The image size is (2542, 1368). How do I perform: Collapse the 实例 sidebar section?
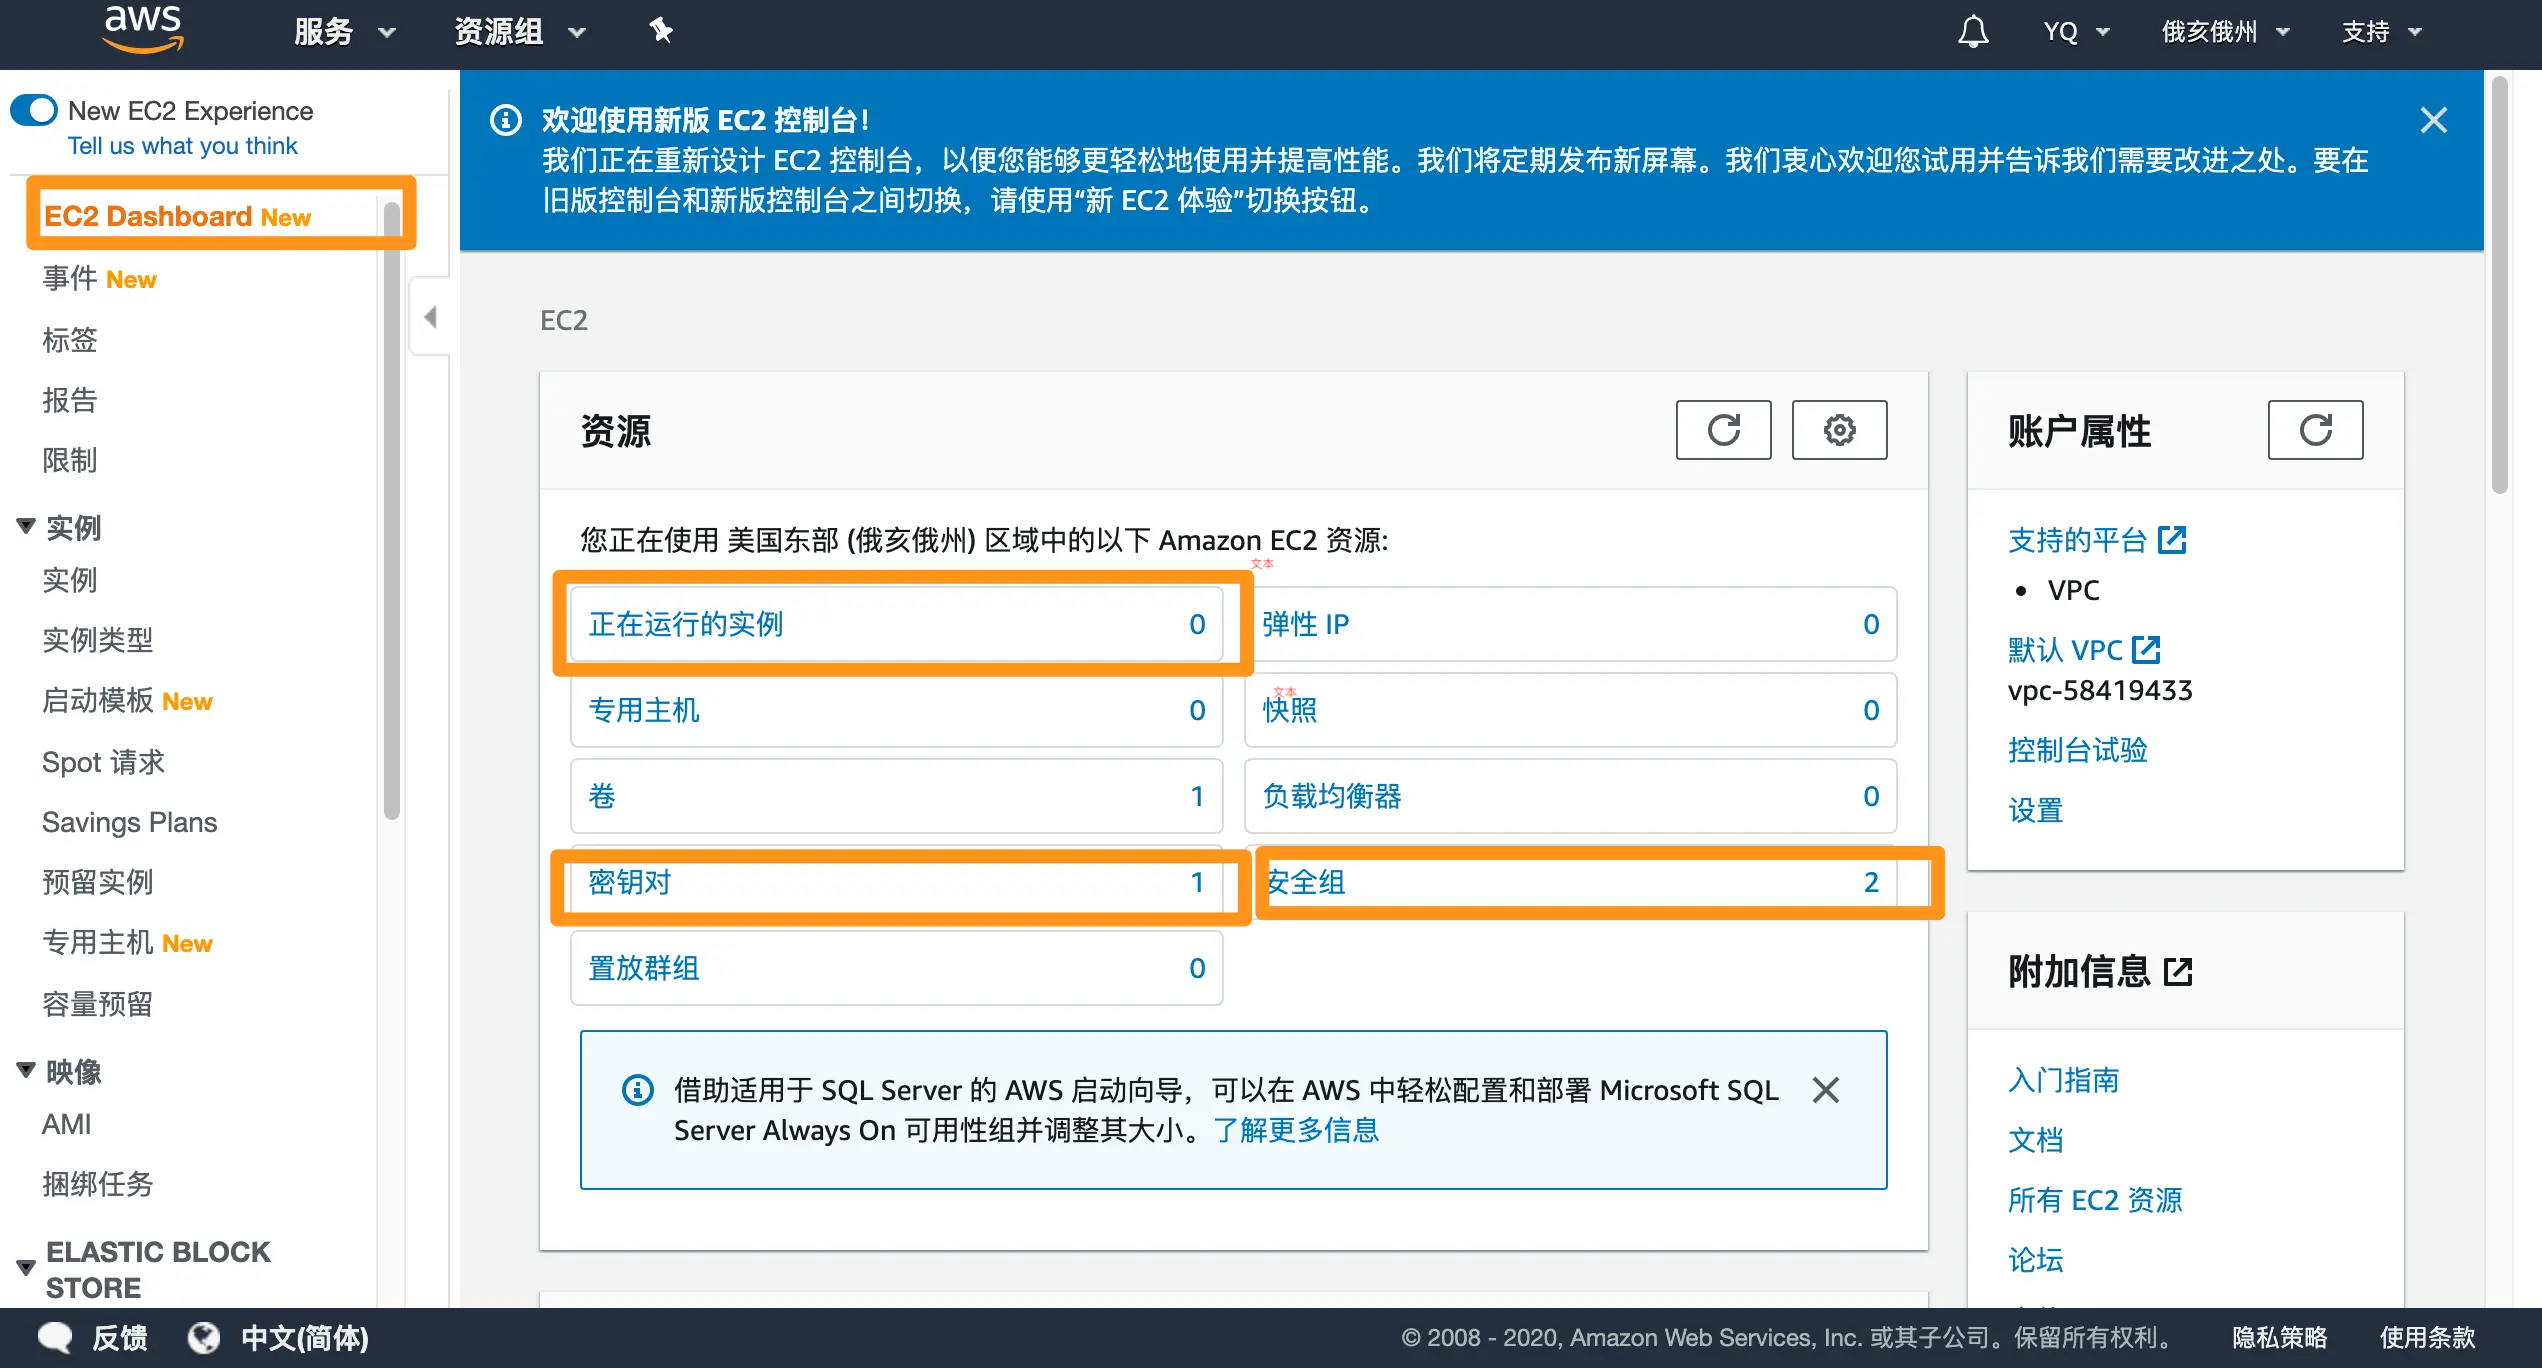click(x=27, y=526)
